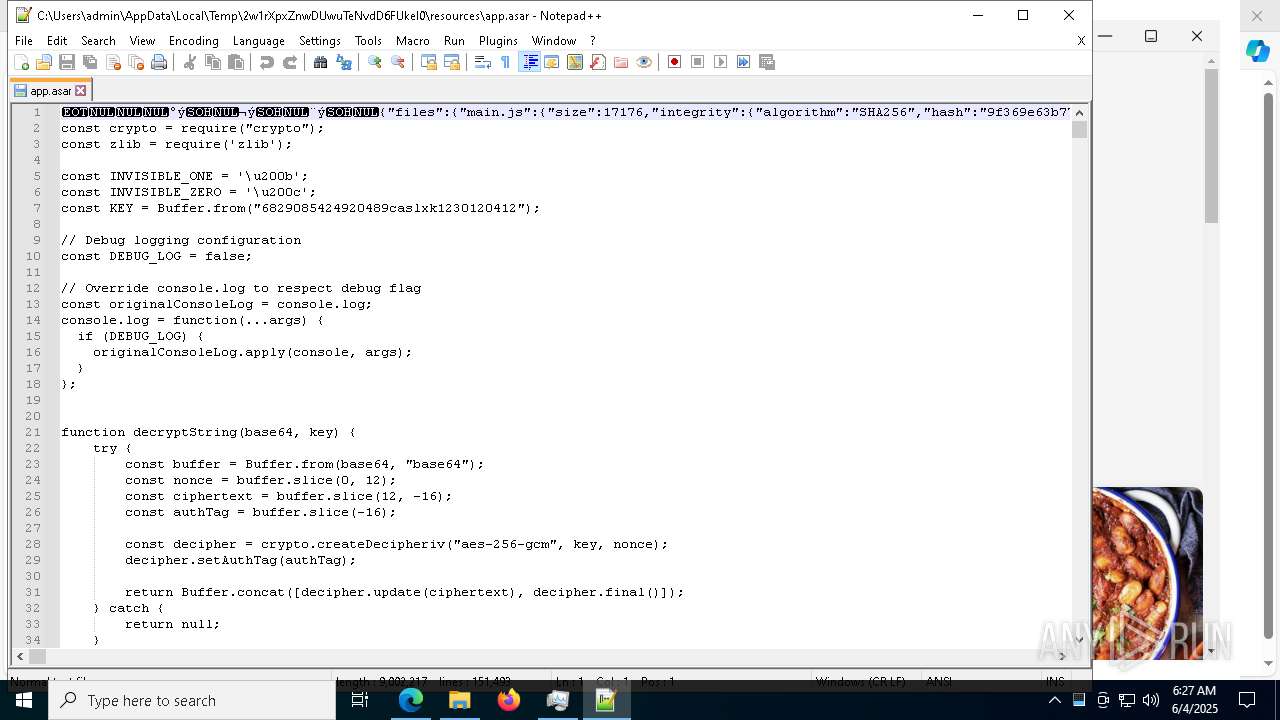Toggle file monitoring eye icon
This screenshot has height=720, width=1280.
click(643, 62)
